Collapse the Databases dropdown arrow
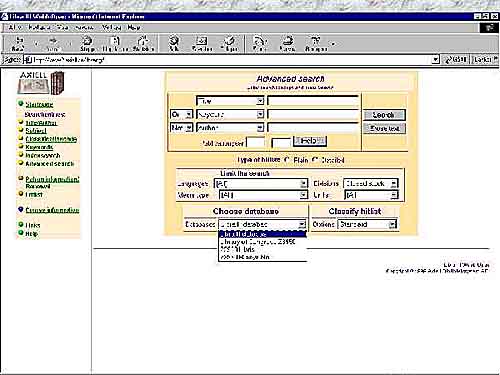This screenshot has width=500, height=375. click(302, 224)
